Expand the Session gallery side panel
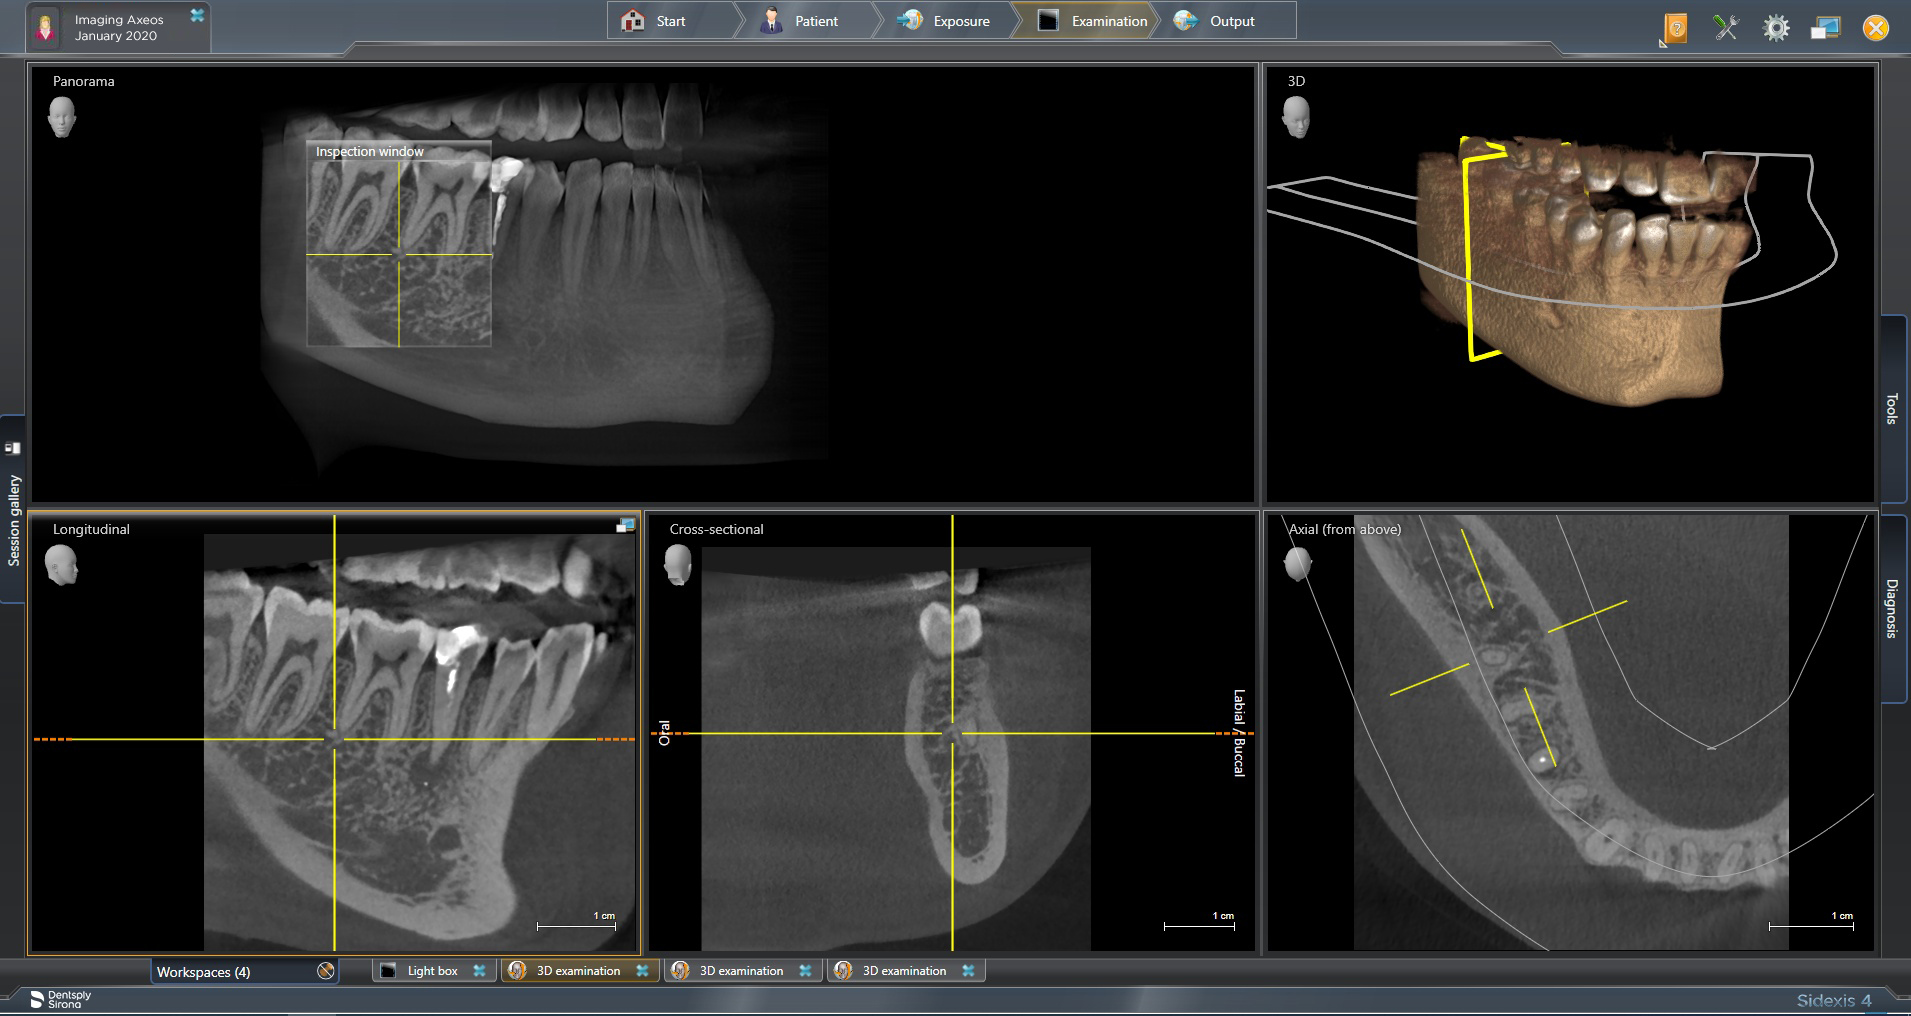This screenshot has width=1911, height=1016. pos(13,521)
